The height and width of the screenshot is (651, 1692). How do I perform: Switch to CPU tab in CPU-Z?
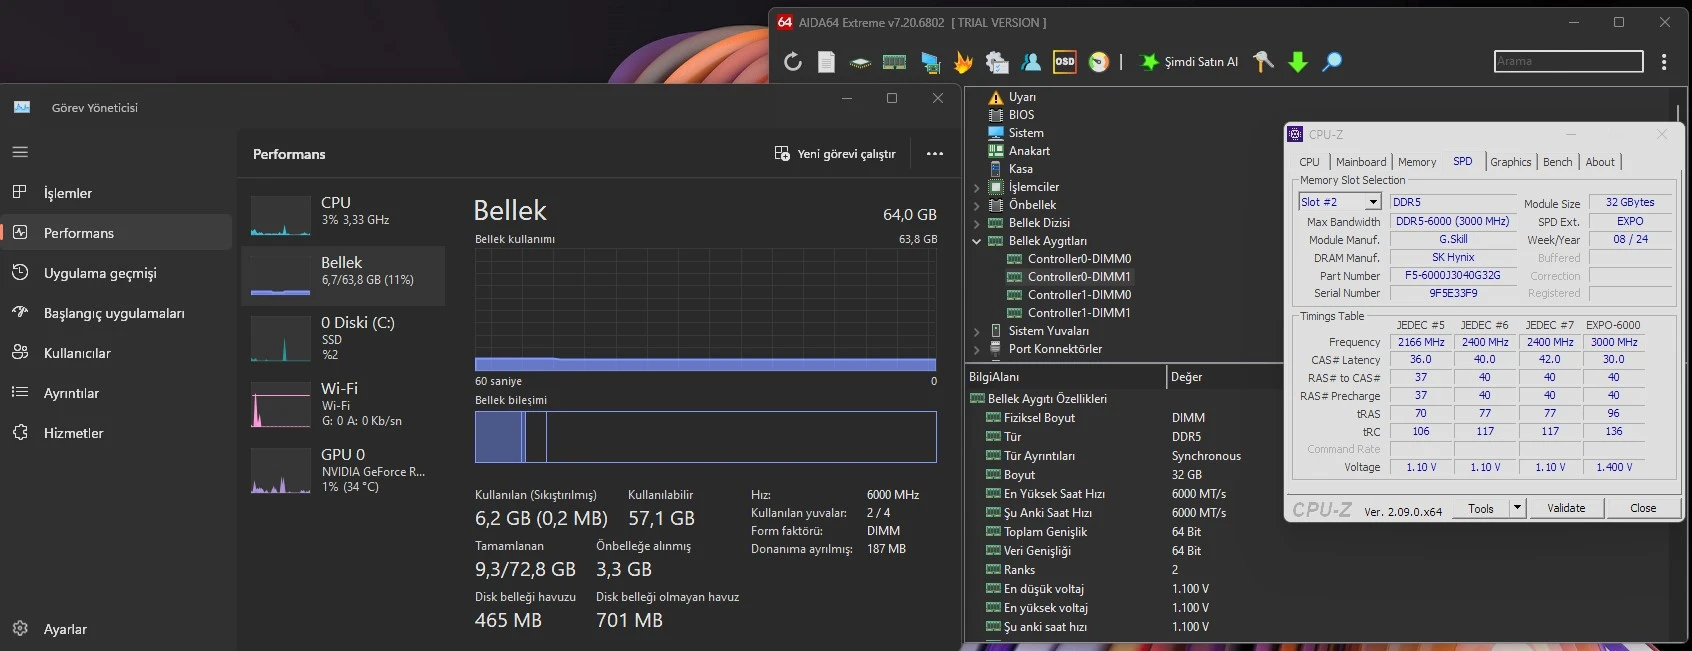[x=1309, y=162]
